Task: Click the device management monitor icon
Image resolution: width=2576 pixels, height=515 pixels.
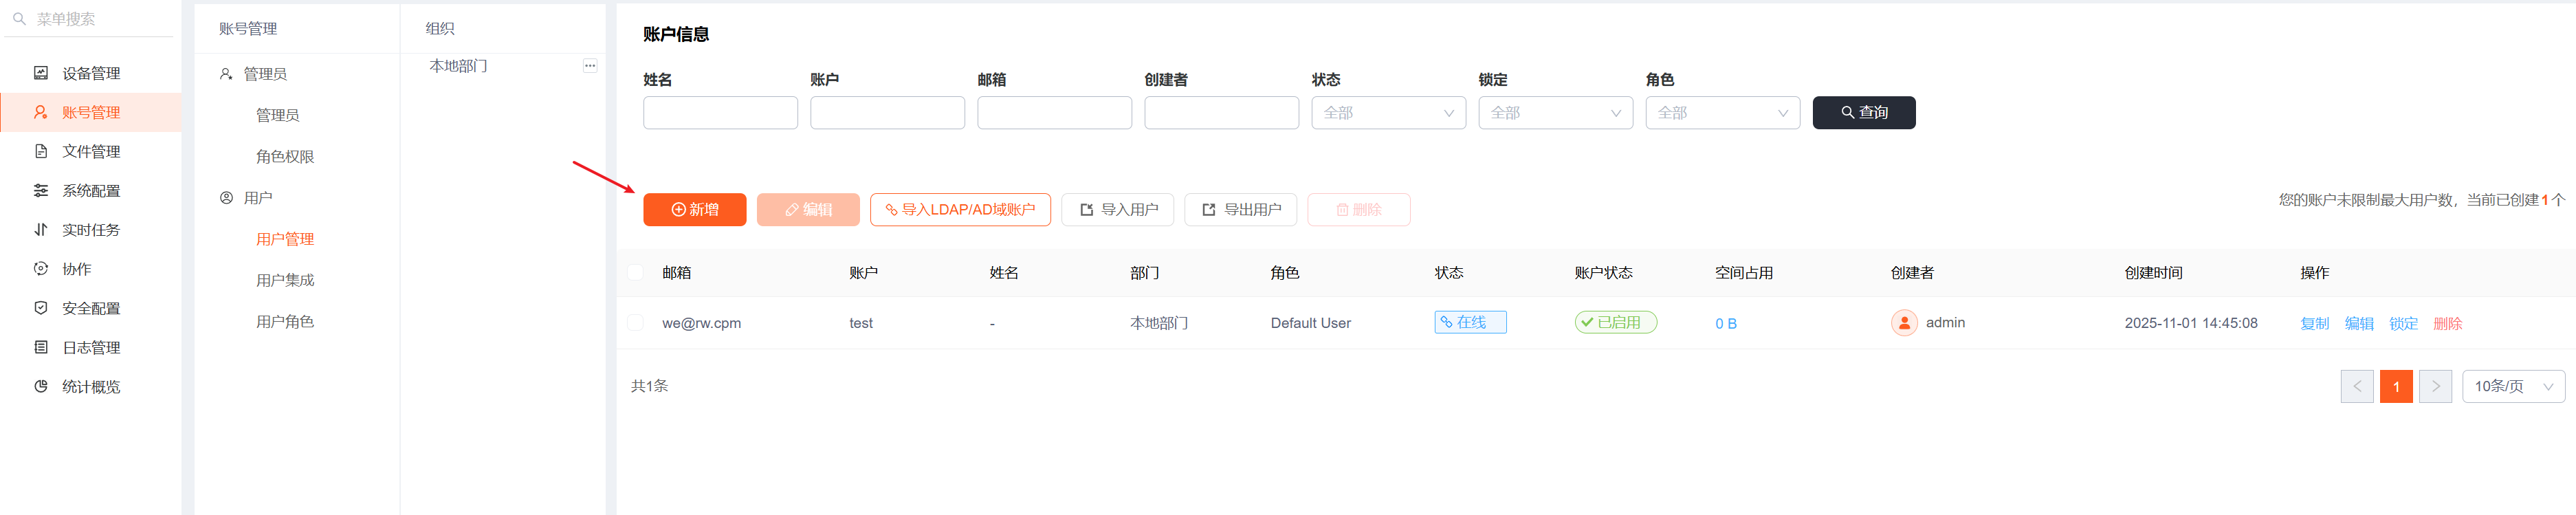Action: coord(41,73)
